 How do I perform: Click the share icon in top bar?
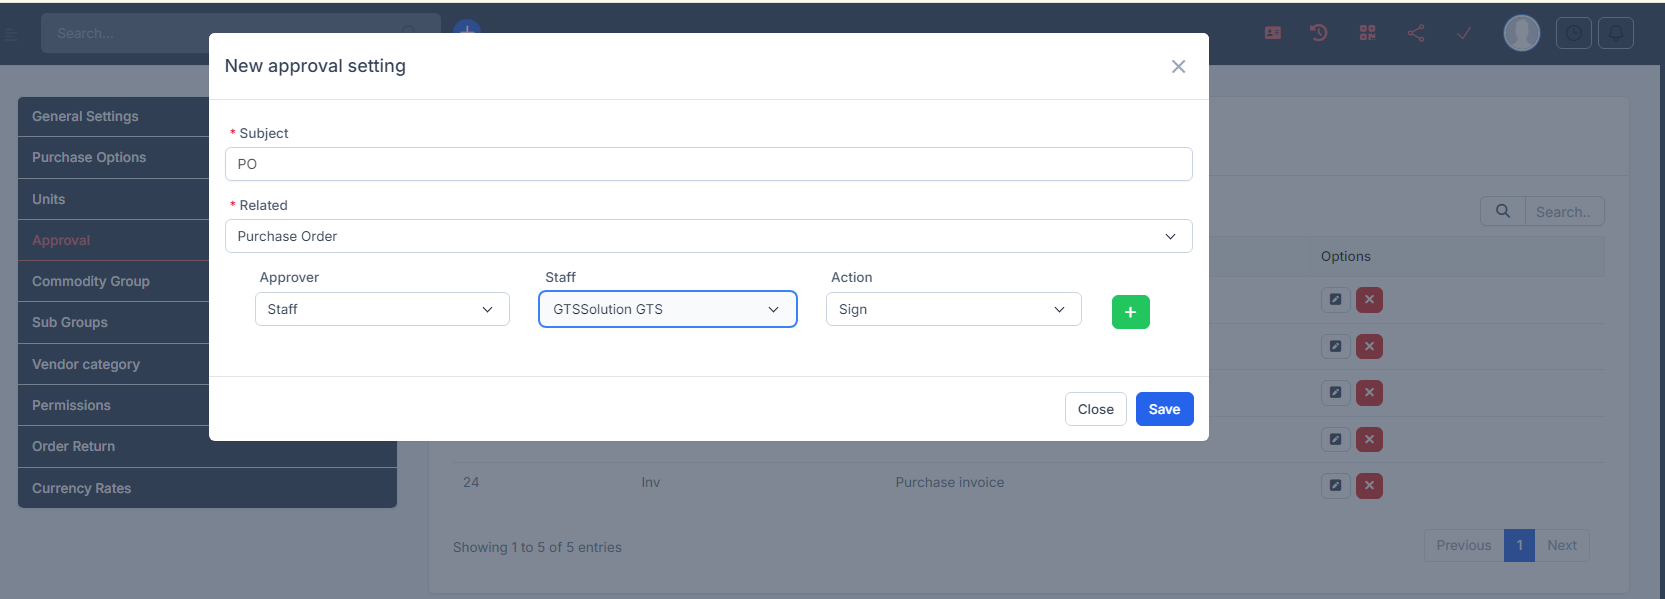click(1416, 33)
